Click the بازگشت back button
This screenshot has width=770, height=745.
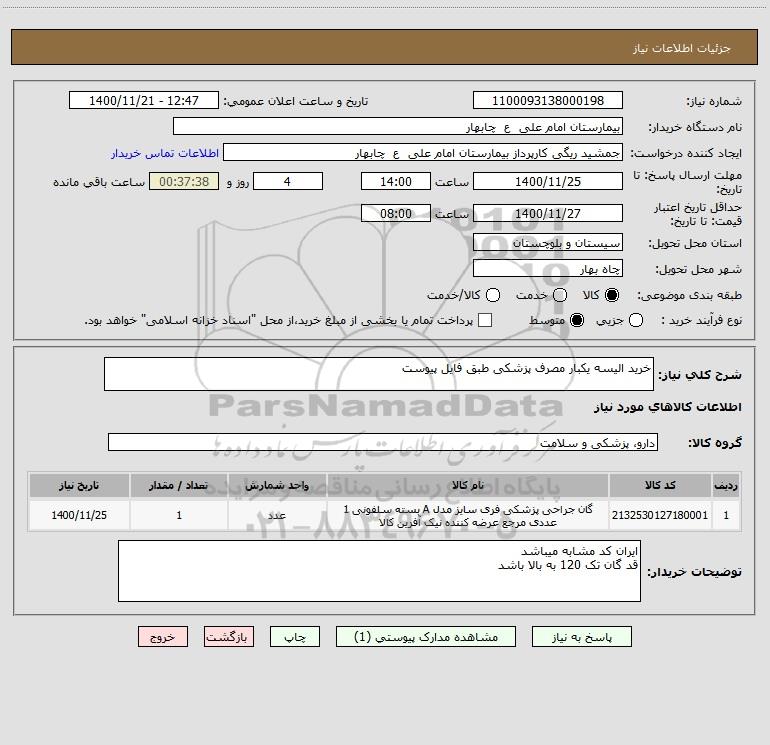[x=229, y=636]
